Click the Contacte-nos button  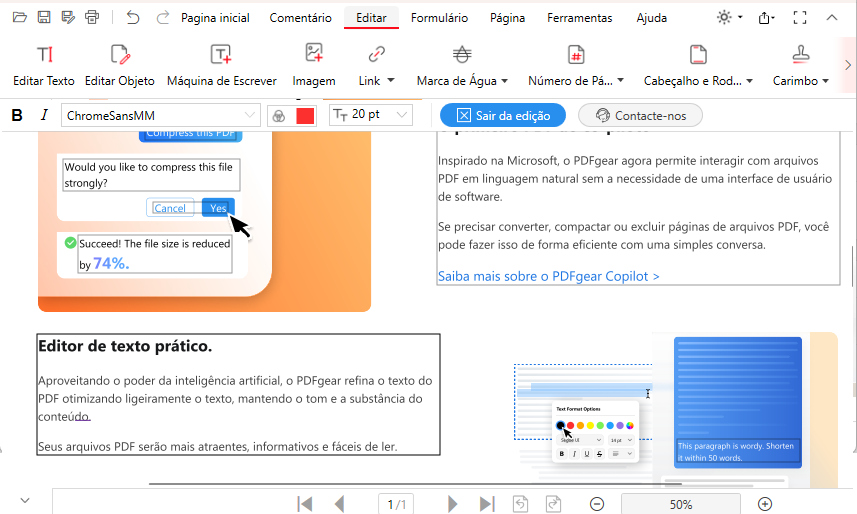(x=640, y=115)
